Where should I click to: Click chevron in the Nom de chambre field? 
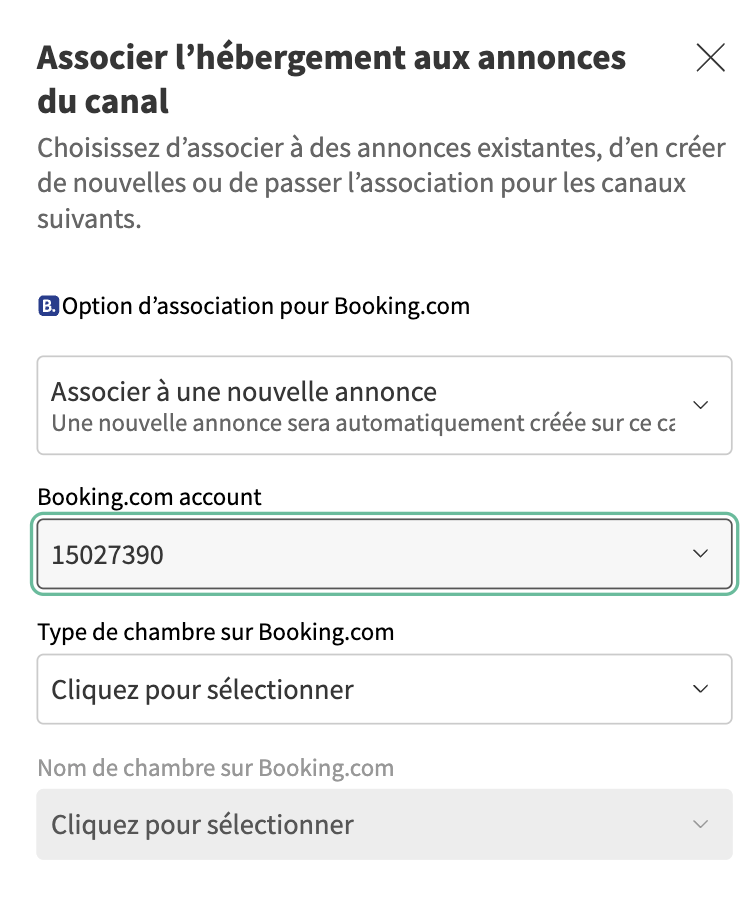click(701, 825)
